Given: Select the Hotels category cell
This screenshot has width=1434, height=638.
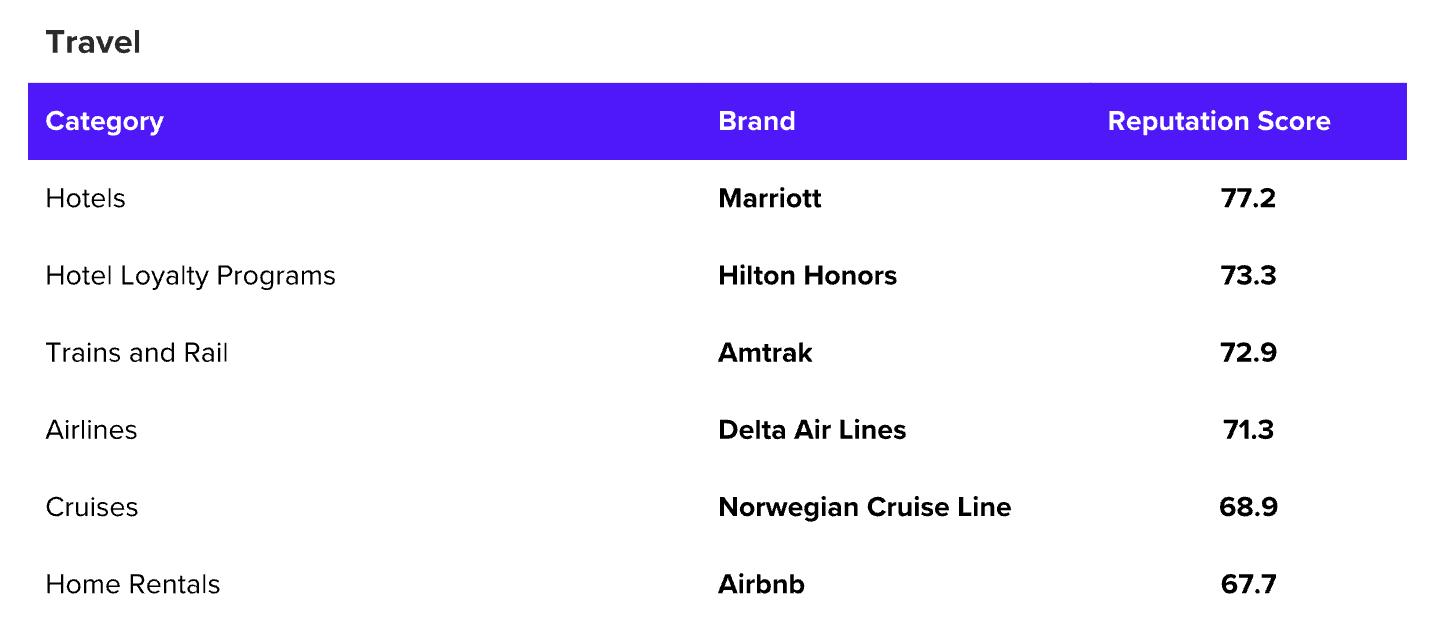Looking at the screenshot, I should click(x=85, y=199).
